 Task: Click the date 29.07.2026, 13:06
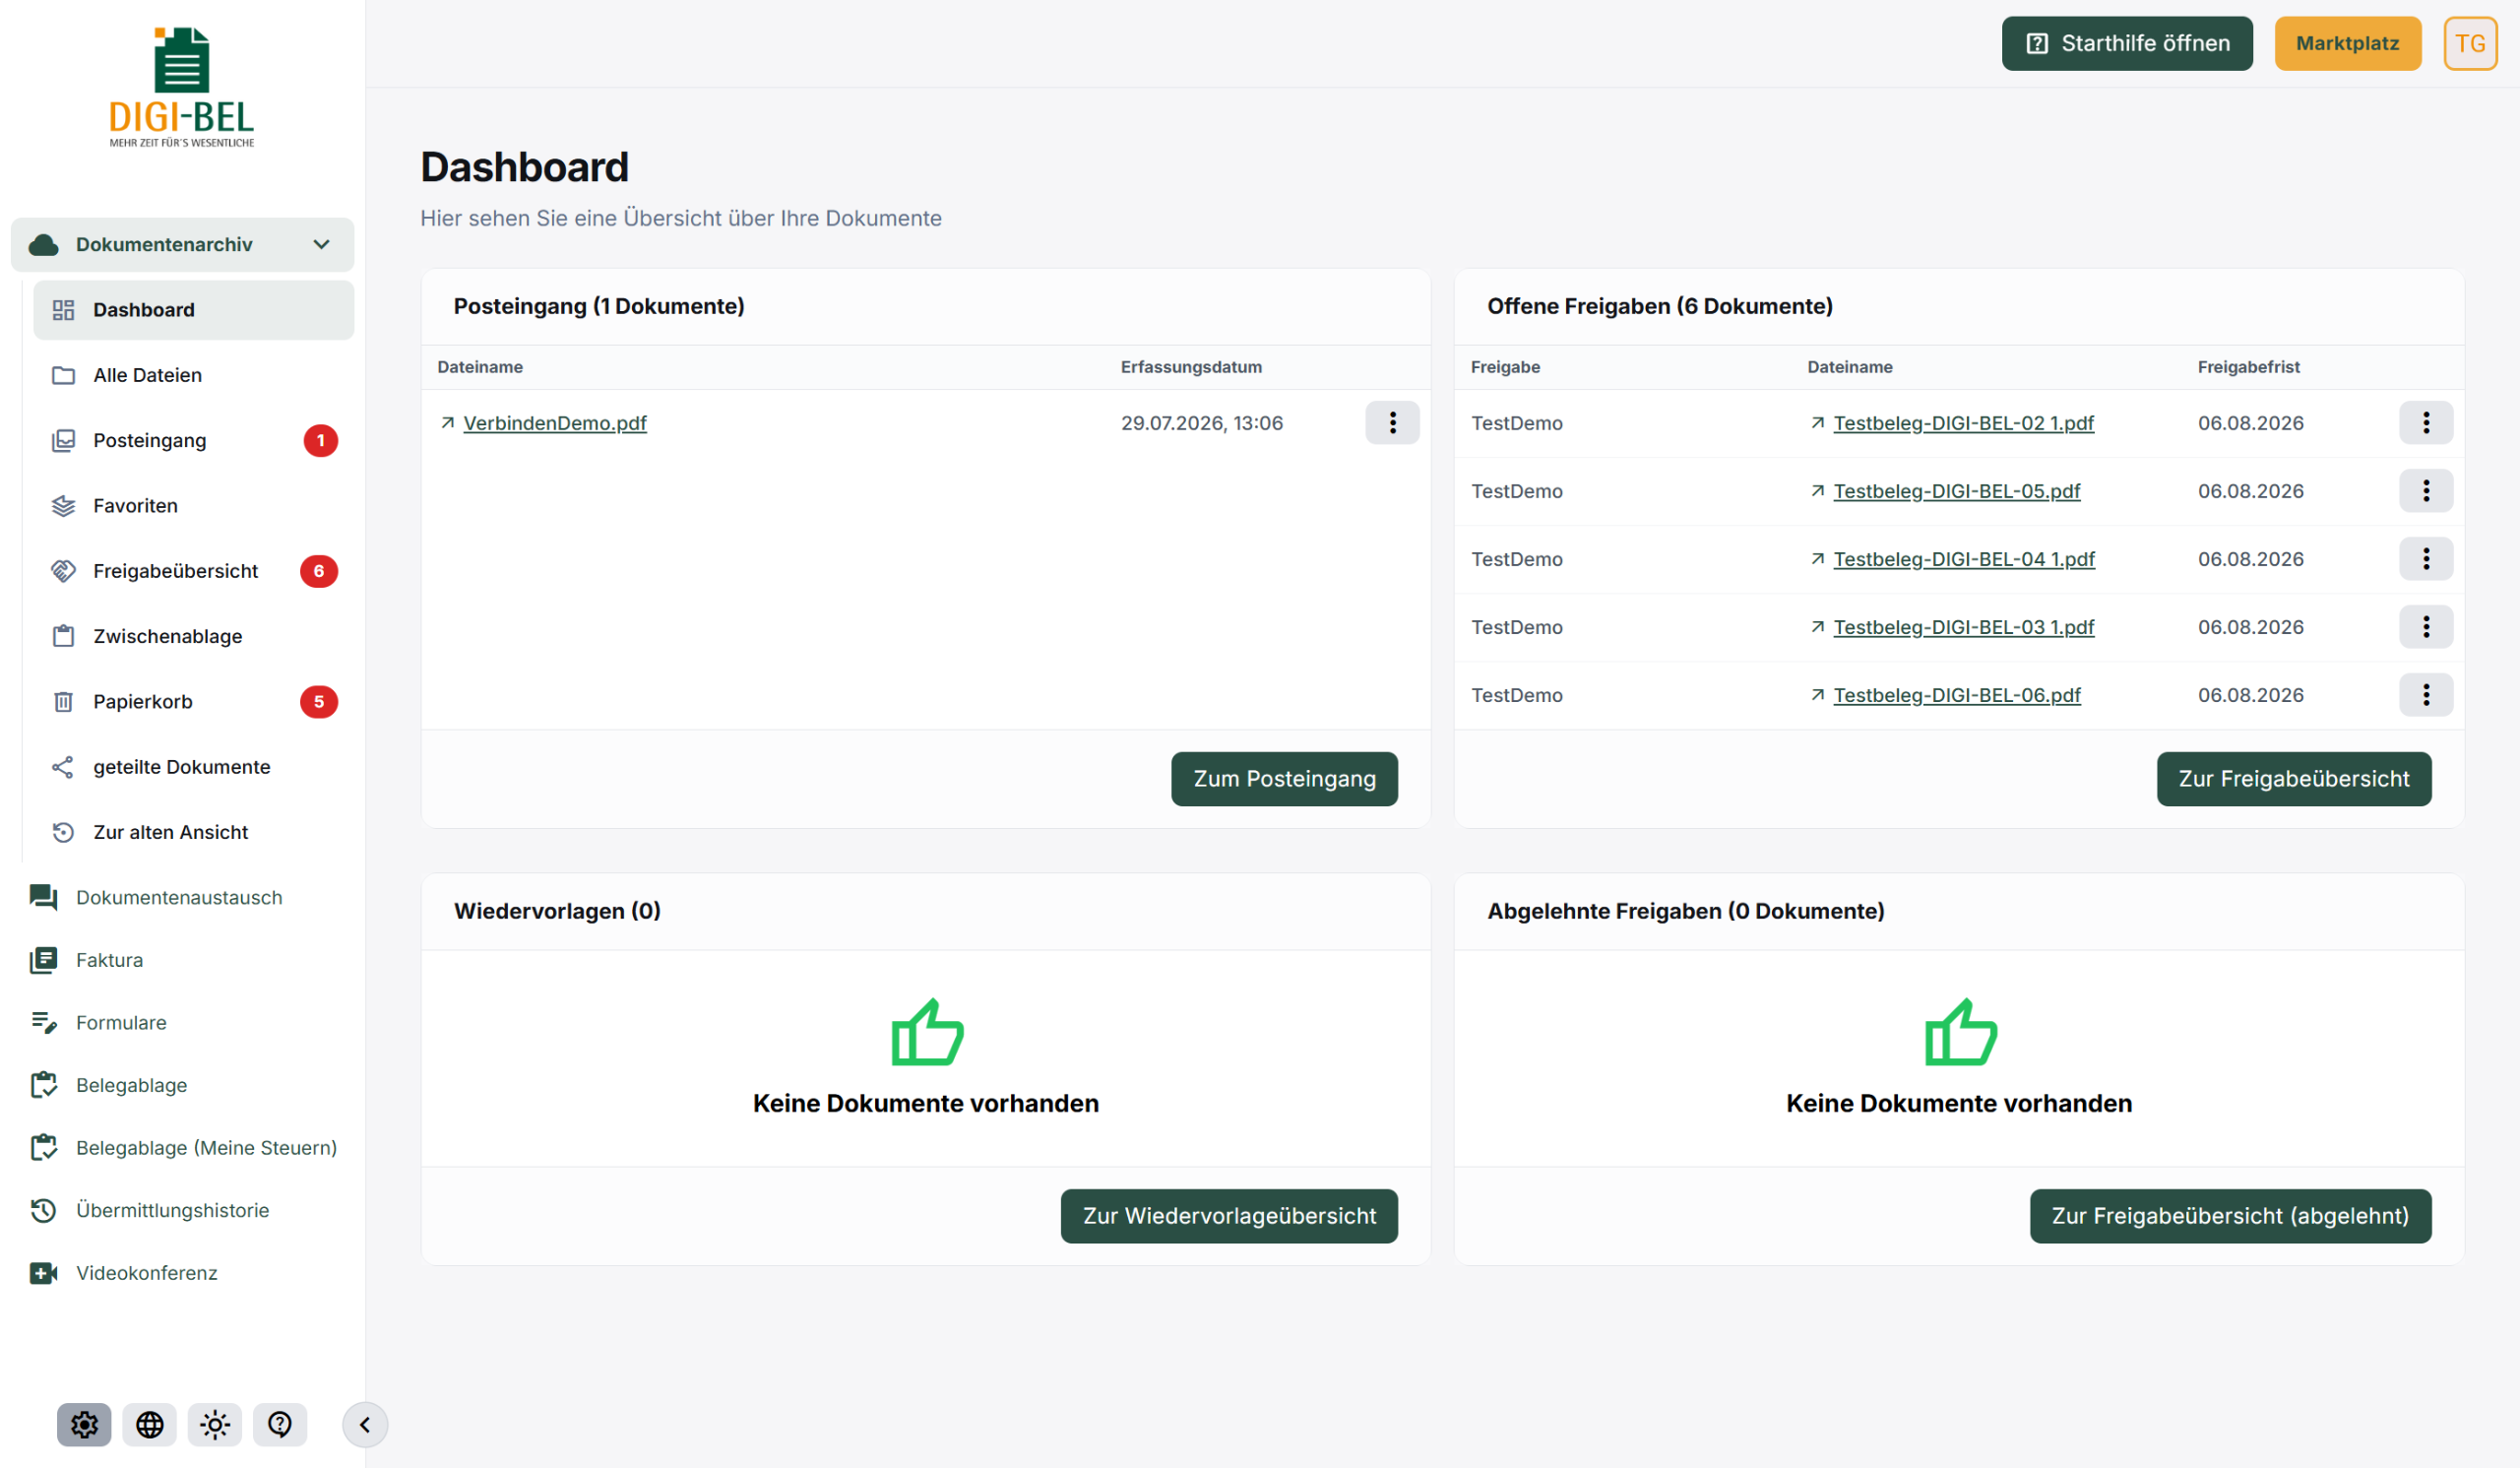pyautogui.click(x=1201, y=423)
